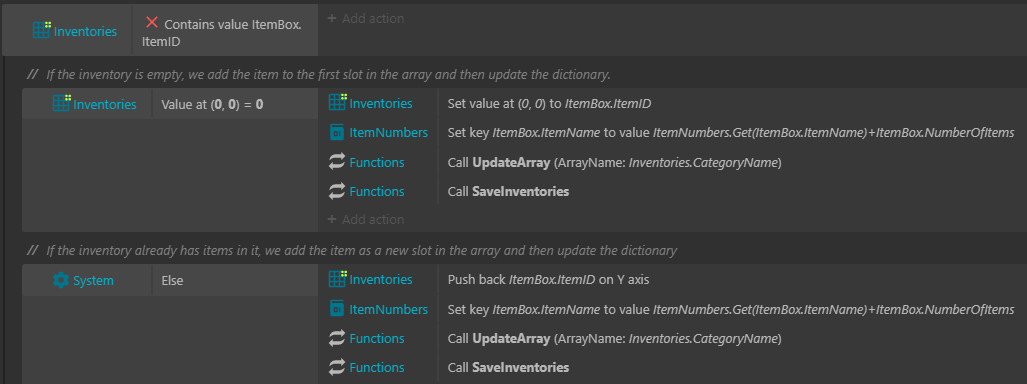Click System gear icon in Else condition
Screen dimensions: 1027x384
[x=61, y=280]
